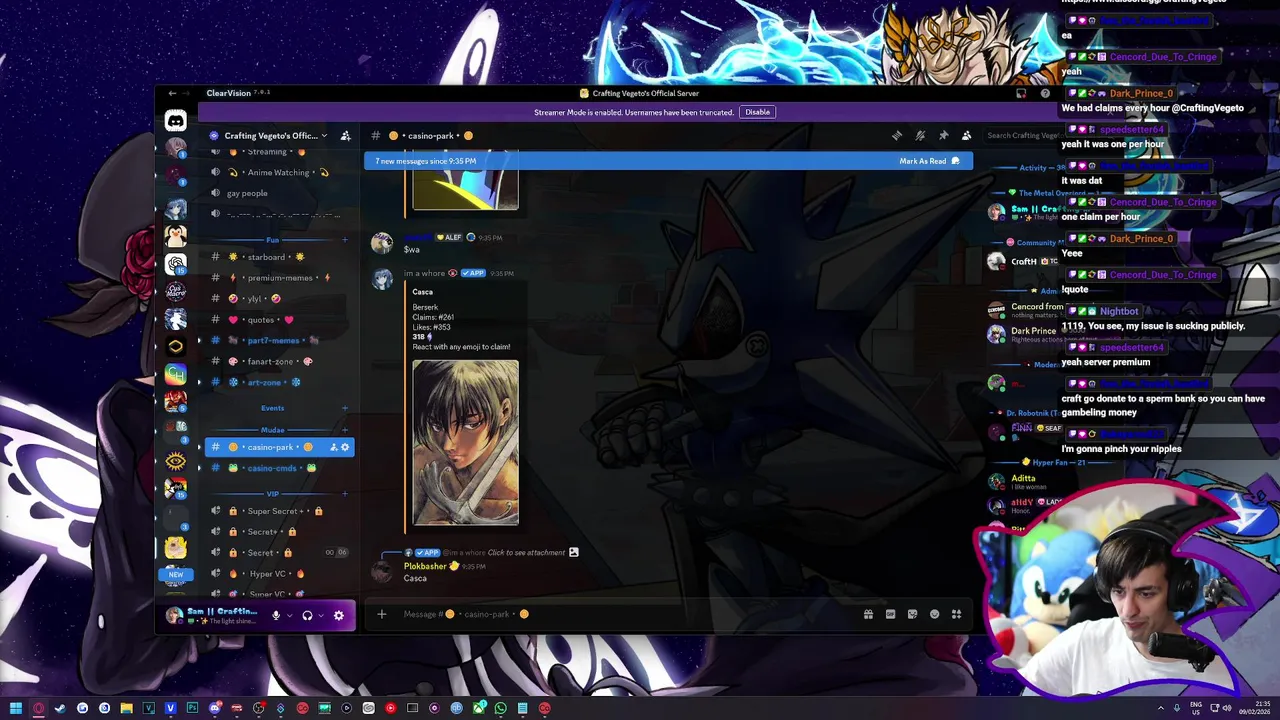Viewport: 1280px width, 720px height.
Task: Focus the server search box
Action: (1023, 136)
